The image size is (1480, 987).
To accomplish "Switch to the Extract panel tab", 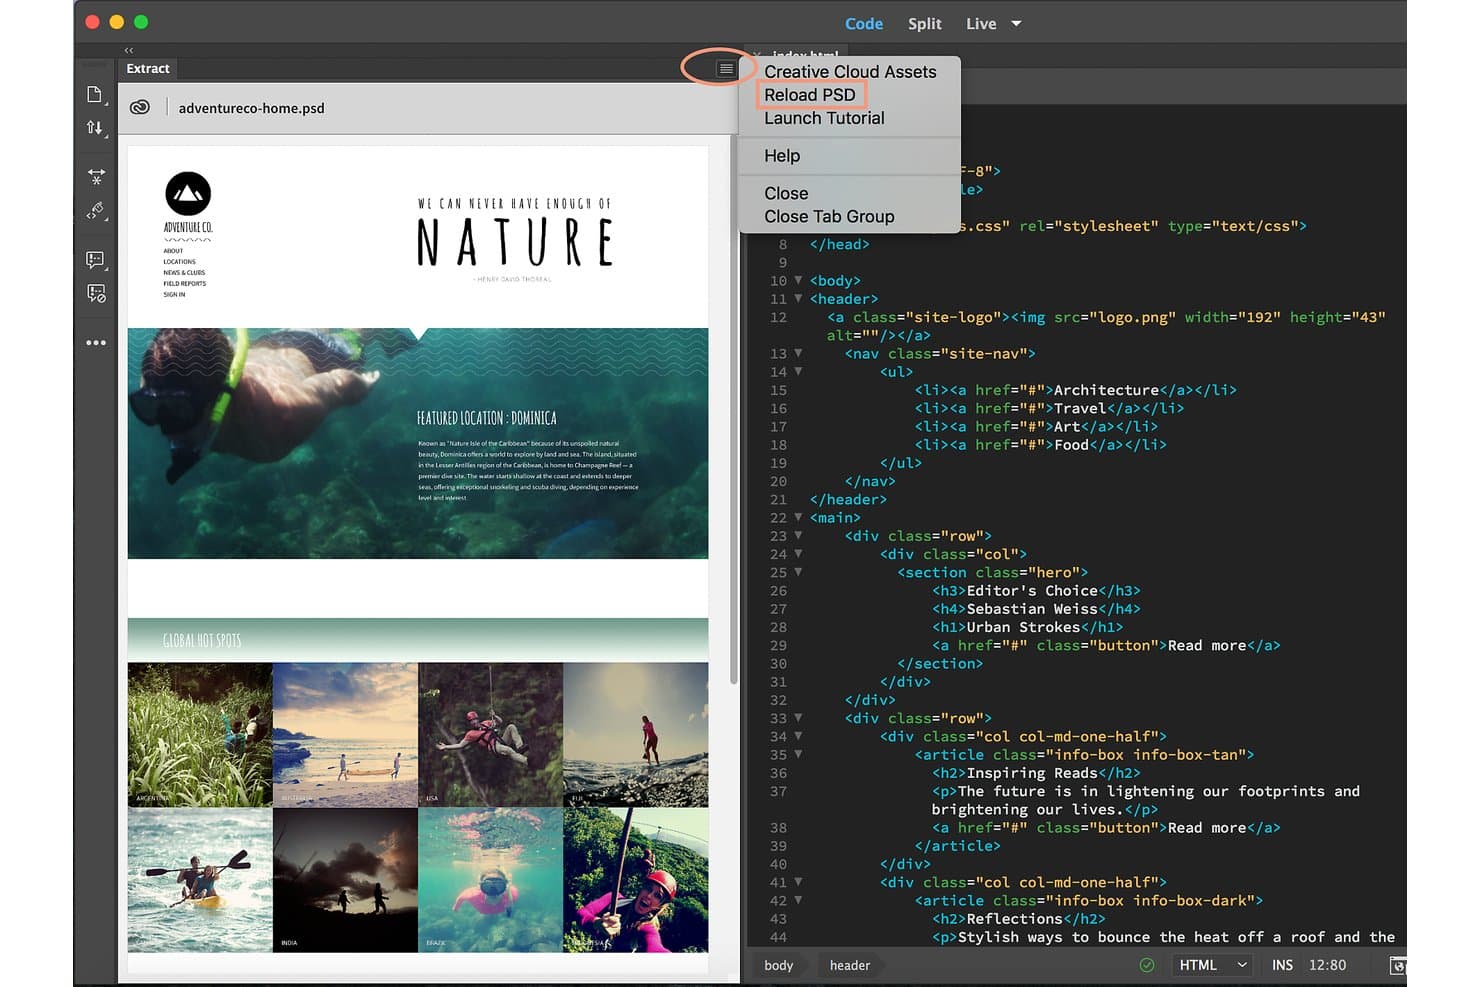I will (x=148, y=68).
